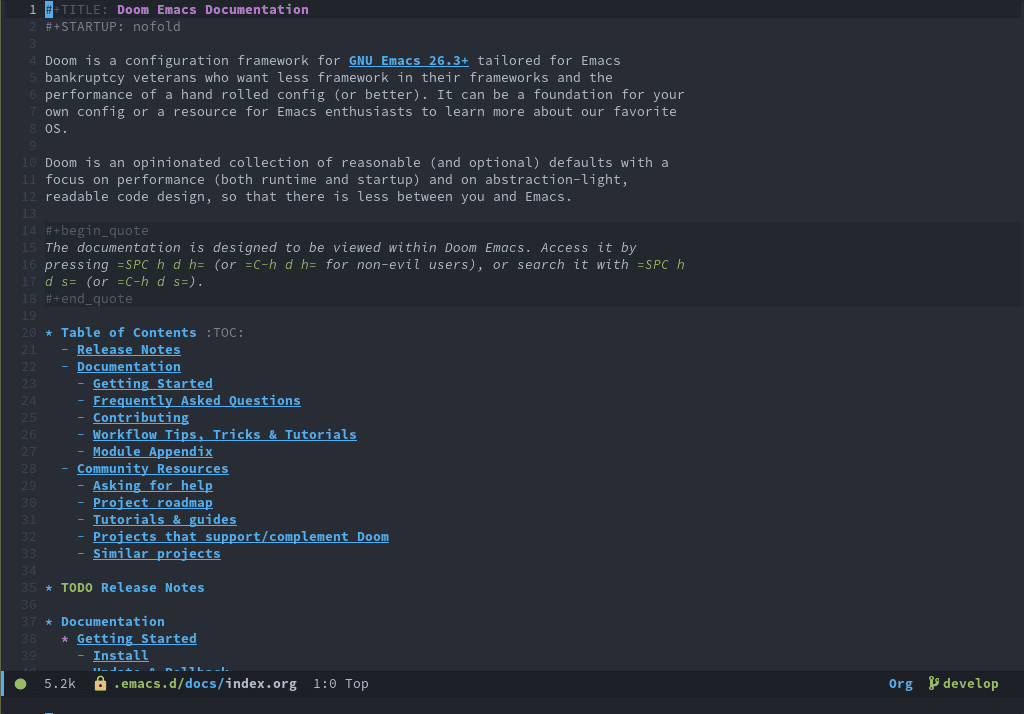Open the GNU Emacs 26.3+ link
Screen dimensions: 1024x714
[x=408, y=61]
